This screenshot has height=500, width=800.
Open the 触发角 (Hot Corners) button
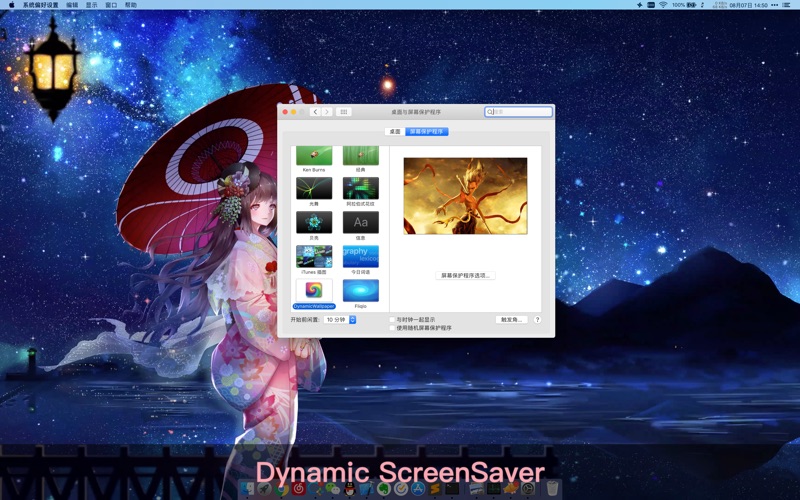[x=511, y=319]
